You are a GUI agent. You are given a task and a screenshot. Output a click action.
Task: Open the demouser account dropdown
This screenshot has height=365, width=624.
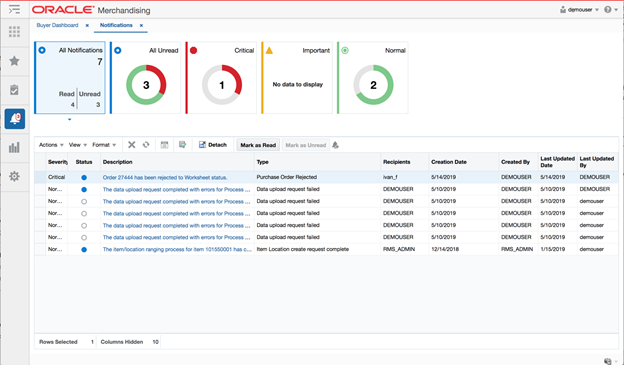pyautogui.click(x=579, y=10)
